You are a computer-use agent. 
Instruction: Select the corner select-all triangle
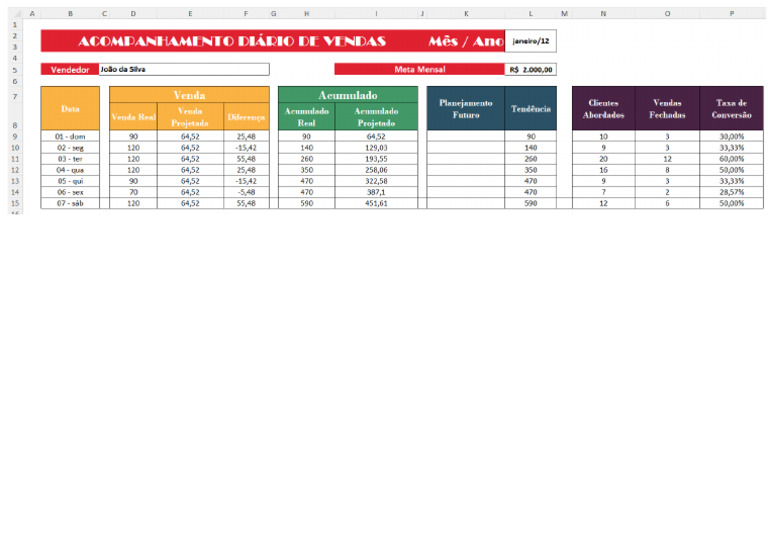point(15,14)
